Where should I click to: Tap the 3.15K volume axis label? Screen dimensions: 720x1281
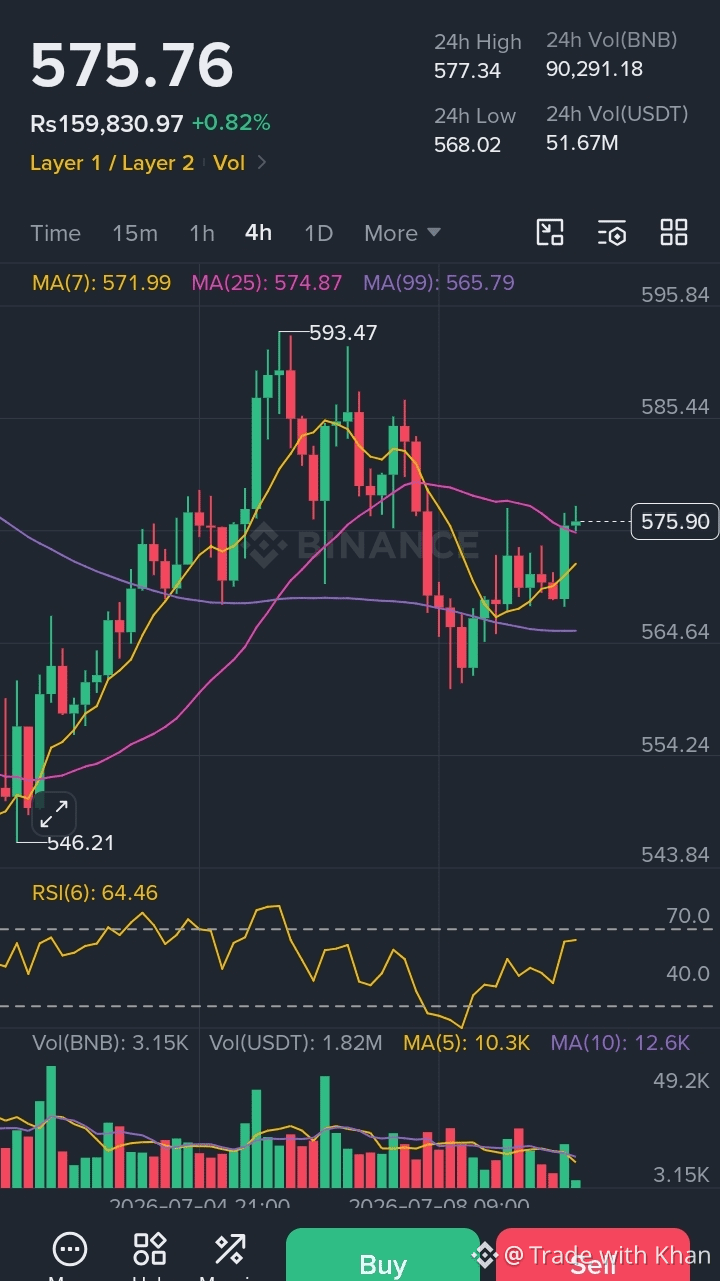(681, 1175)
